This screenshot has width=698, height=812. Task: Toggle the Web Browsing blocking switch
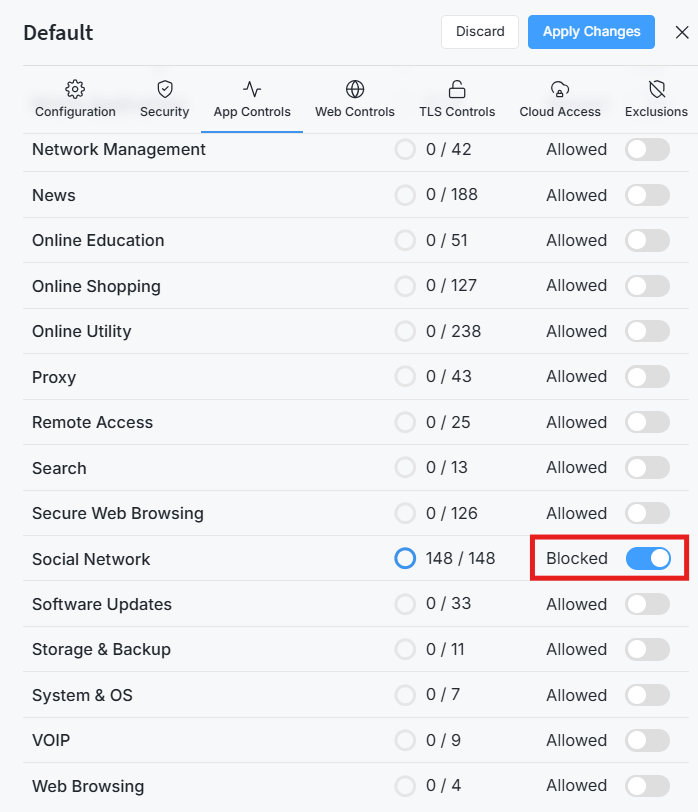pyautogui.click(x=647, y=786)
